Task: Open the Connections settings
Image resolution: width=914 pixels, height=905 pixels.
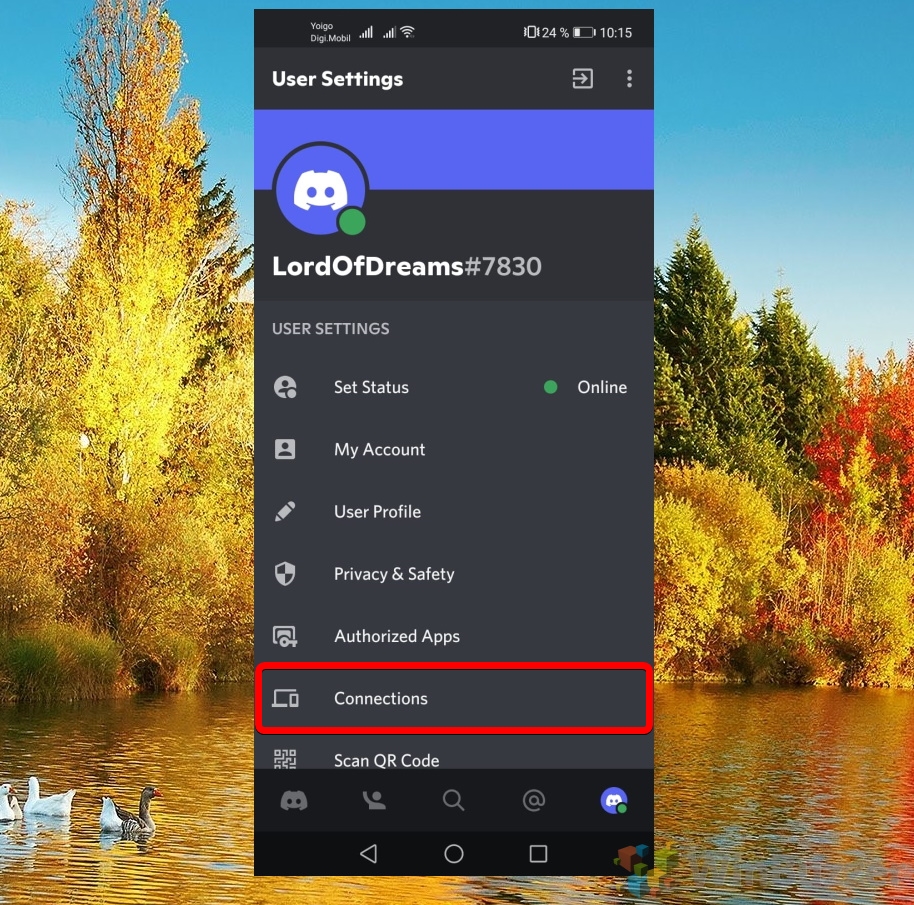Action: pos(454,698)
